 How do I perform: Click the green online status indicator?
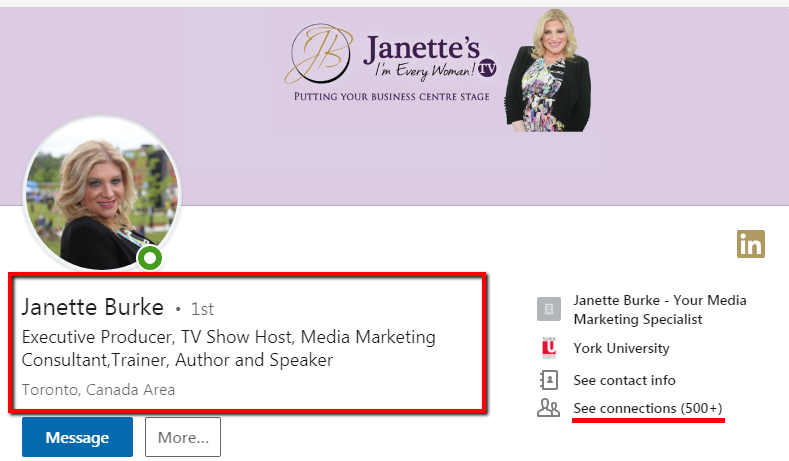(x=150, y=259)
